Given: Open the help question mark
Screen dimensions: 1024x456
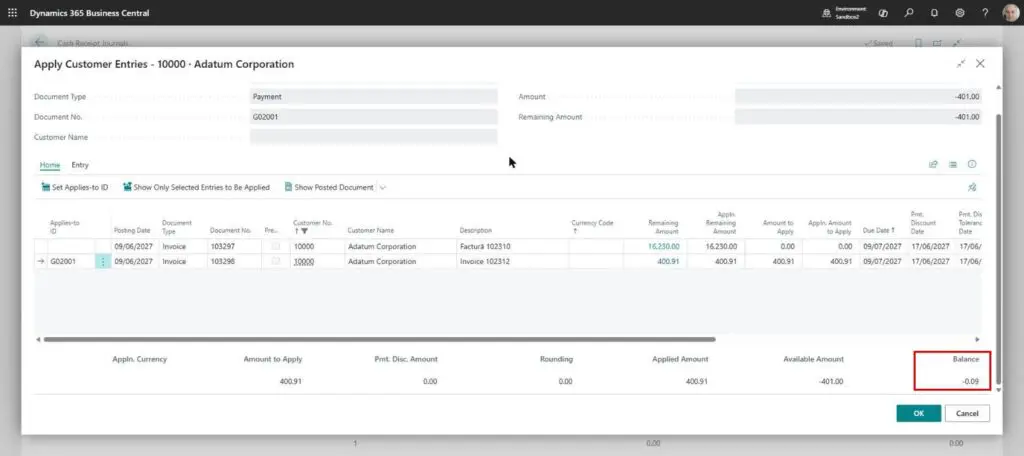Looking at the screenshot, I should pos(985,12).
